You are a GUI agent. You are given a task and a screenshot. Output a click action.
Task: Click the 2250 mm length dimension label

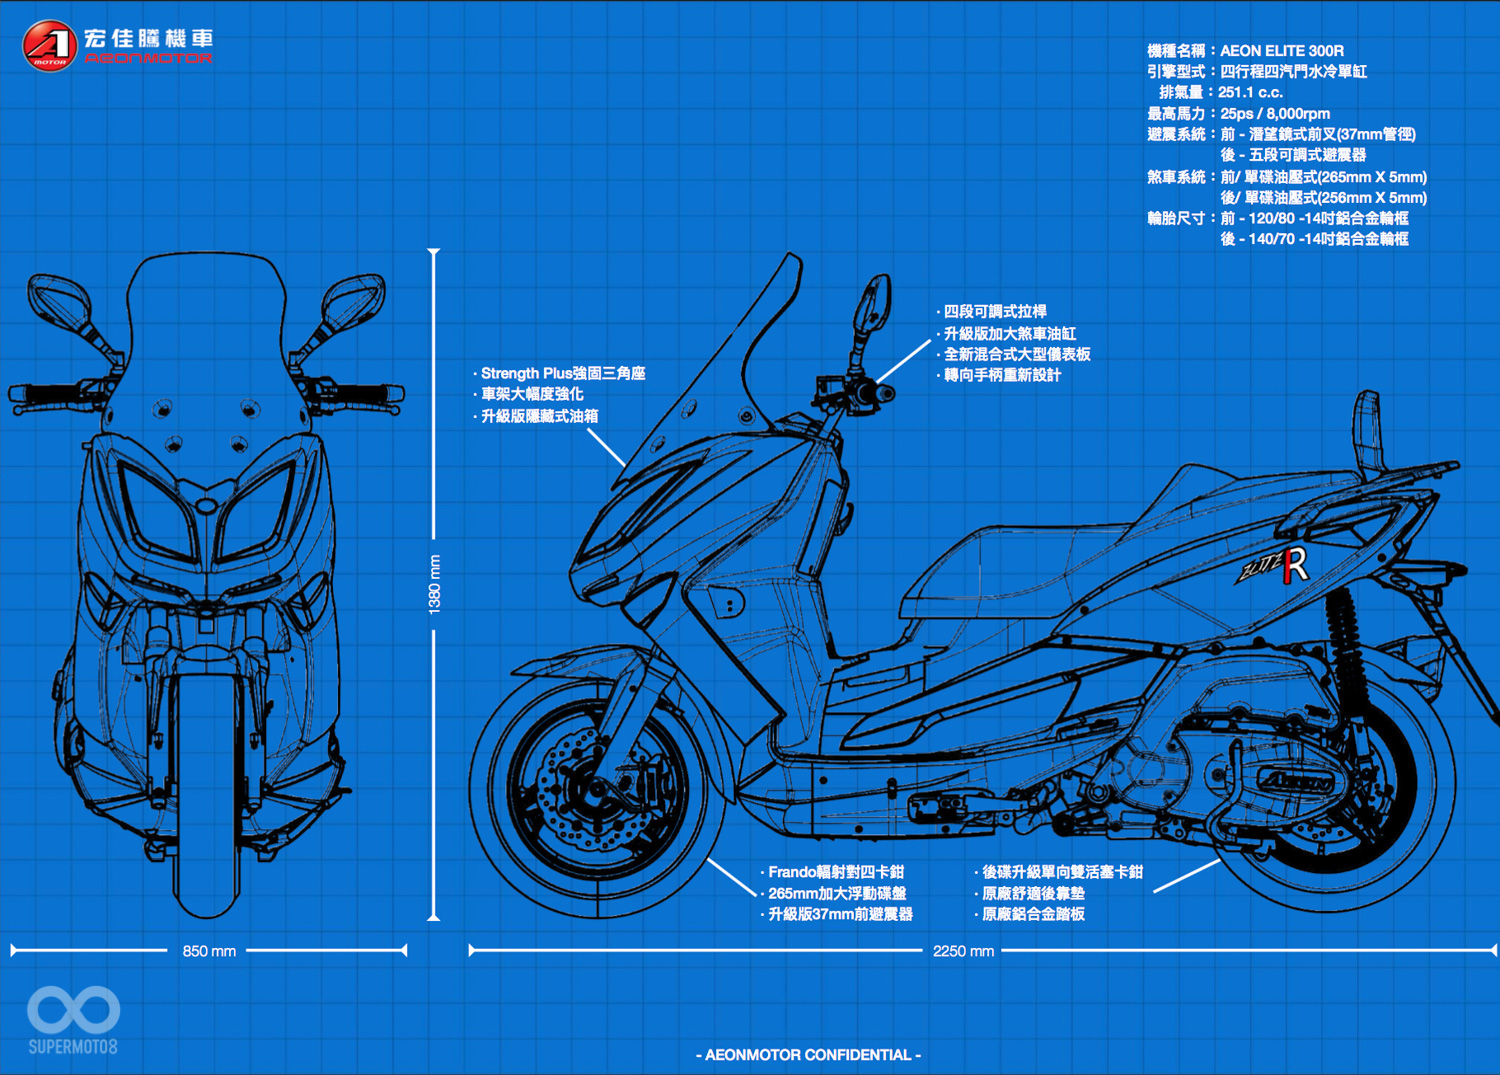[x=963, y=951]
